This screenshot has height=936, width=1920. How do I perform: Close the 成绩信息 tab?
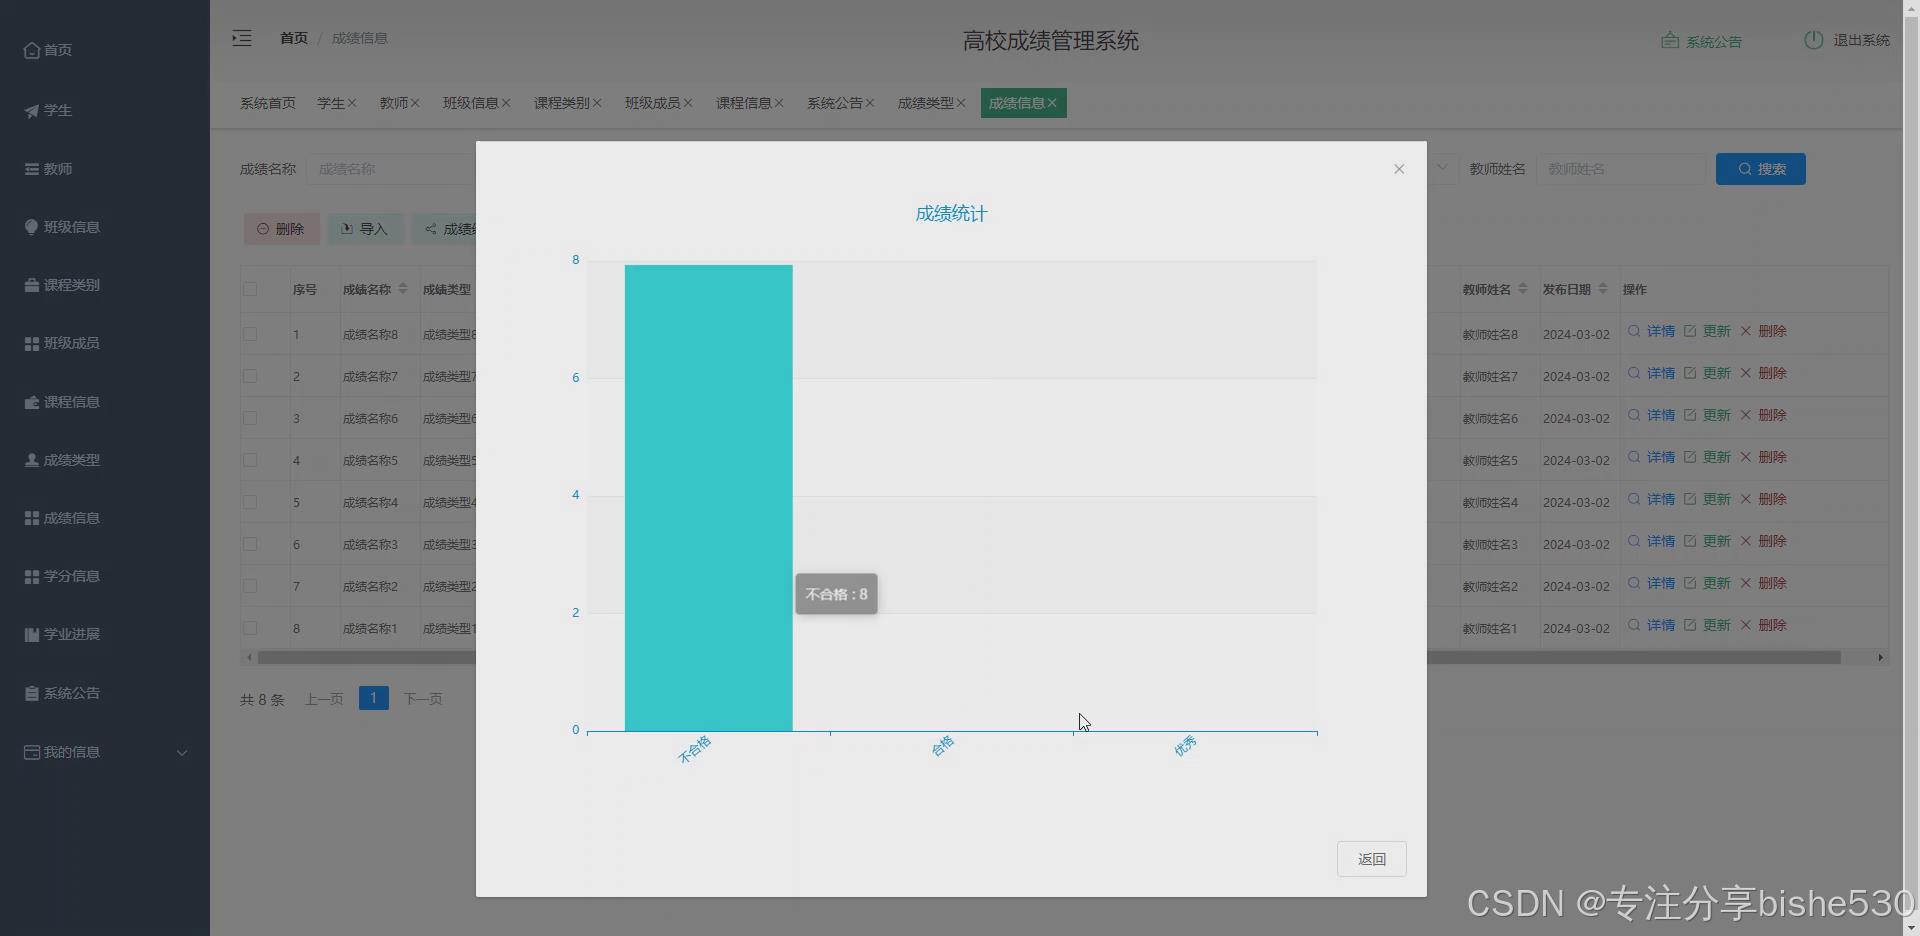pyautogui.click(x=1052, y=103)
